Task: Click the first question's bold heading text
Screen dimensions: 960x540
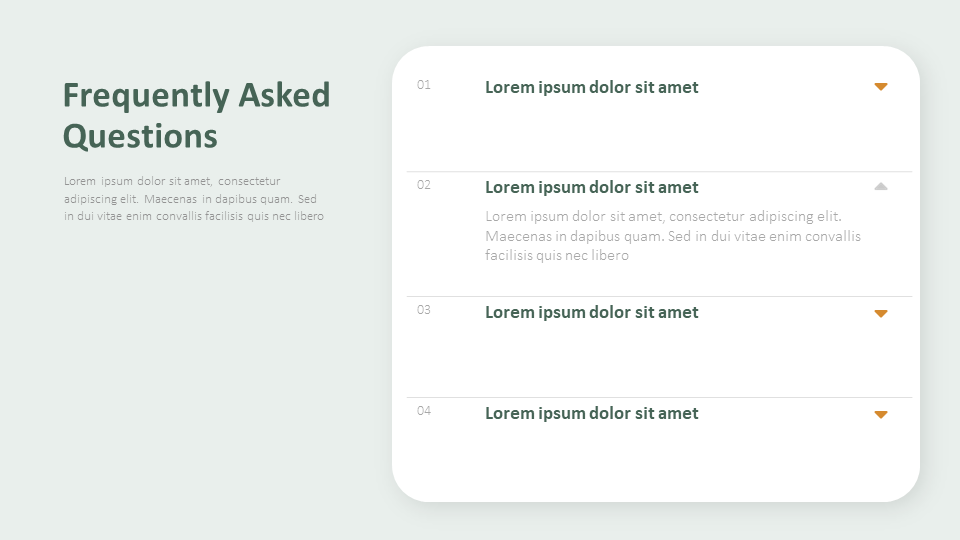Action: (591, 87)
